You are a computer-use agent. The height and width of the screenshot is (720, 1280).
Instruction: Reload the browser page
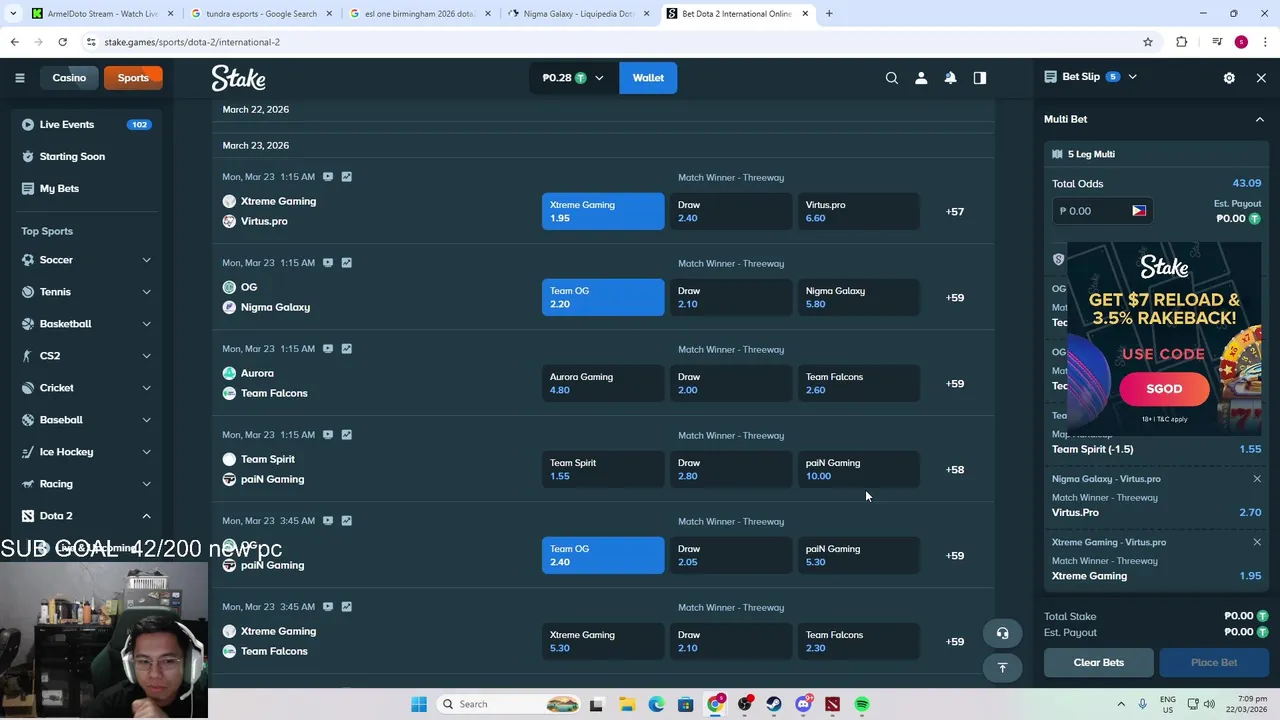tap(62, 42)
